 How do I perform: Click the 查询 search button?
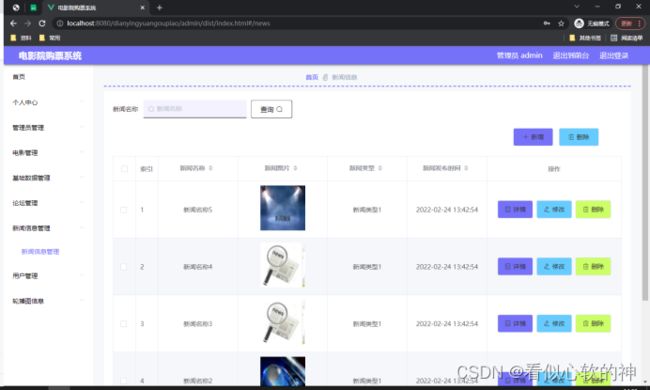(272, 109)
